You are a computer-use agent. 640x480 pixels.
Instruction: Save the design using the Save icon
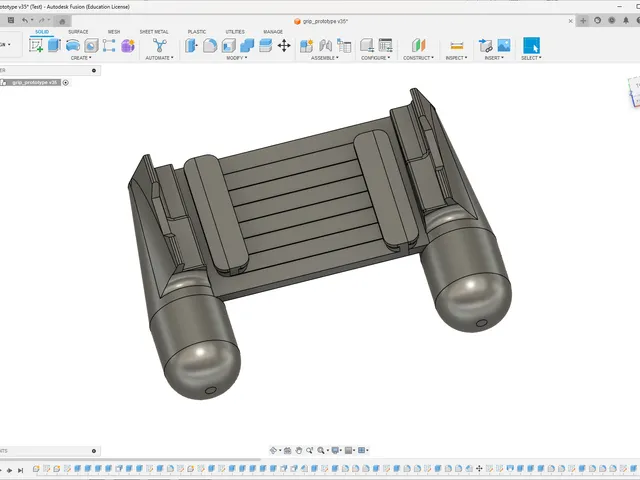coord(11,20)
